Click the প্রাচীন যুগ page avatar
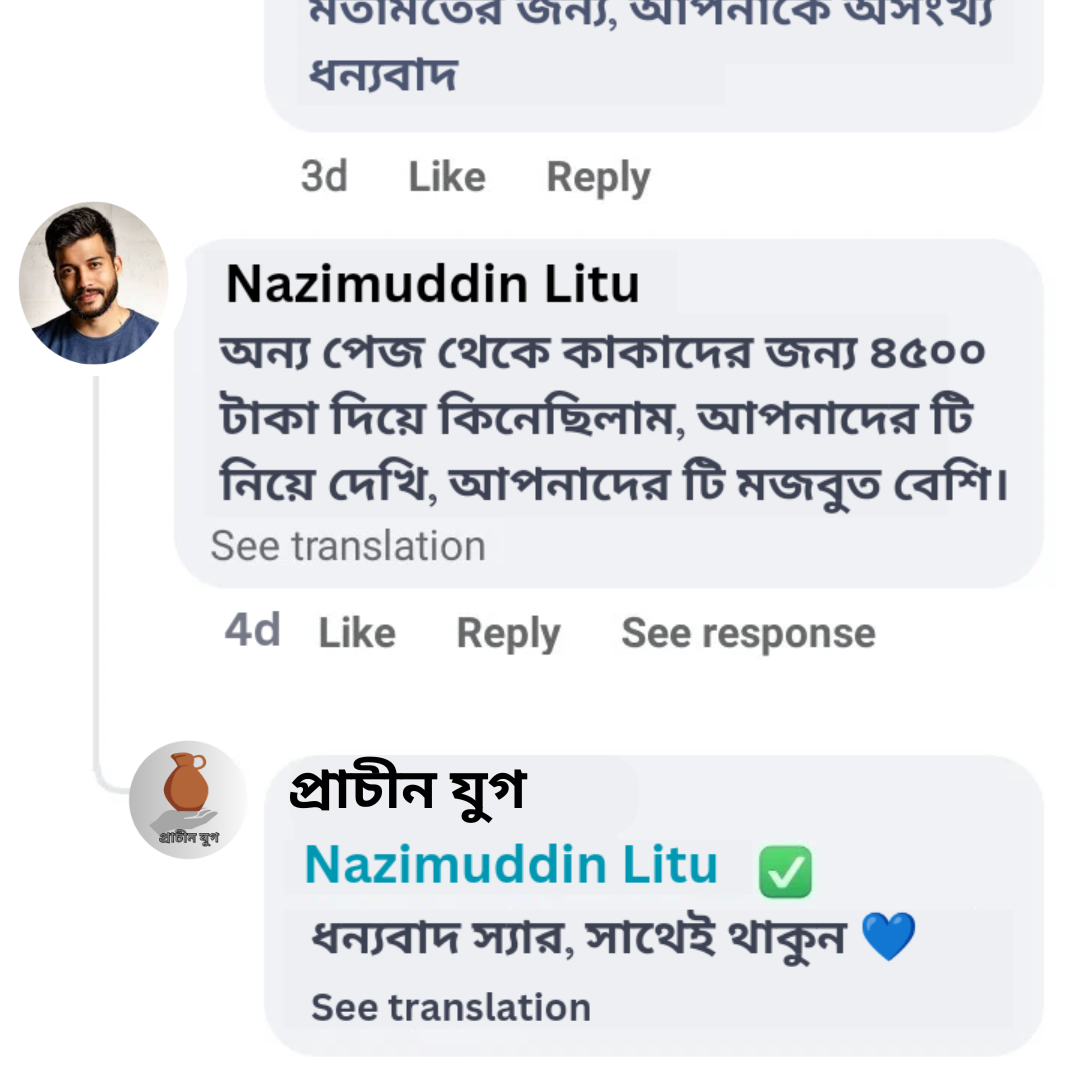 pyautogui.click(x=187, y=798)
